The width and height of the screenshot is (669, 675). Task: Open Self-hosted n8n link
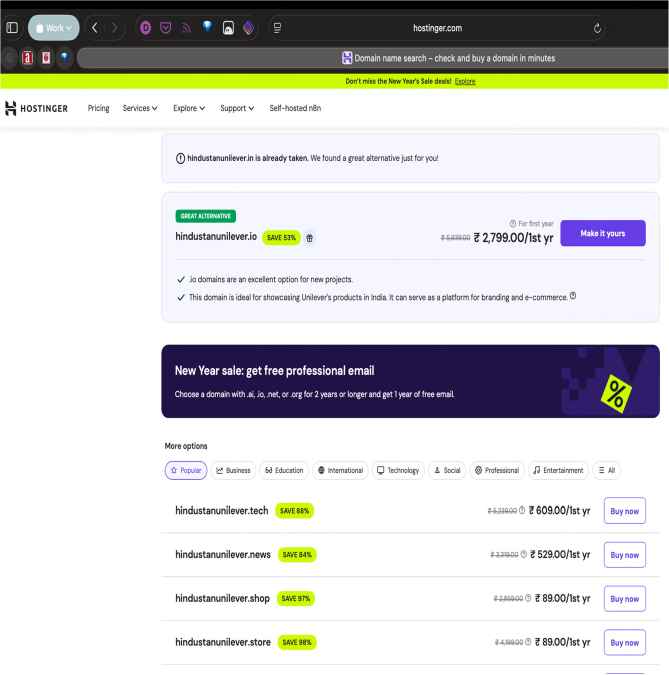pos(295,108)
